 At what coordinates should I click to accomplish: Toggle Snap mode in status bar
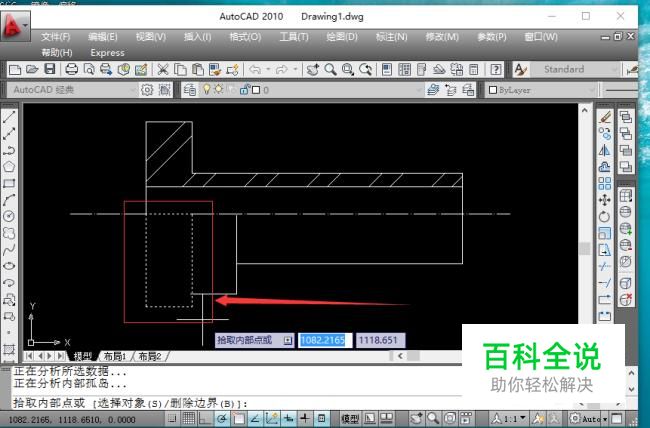coord(172,418)
